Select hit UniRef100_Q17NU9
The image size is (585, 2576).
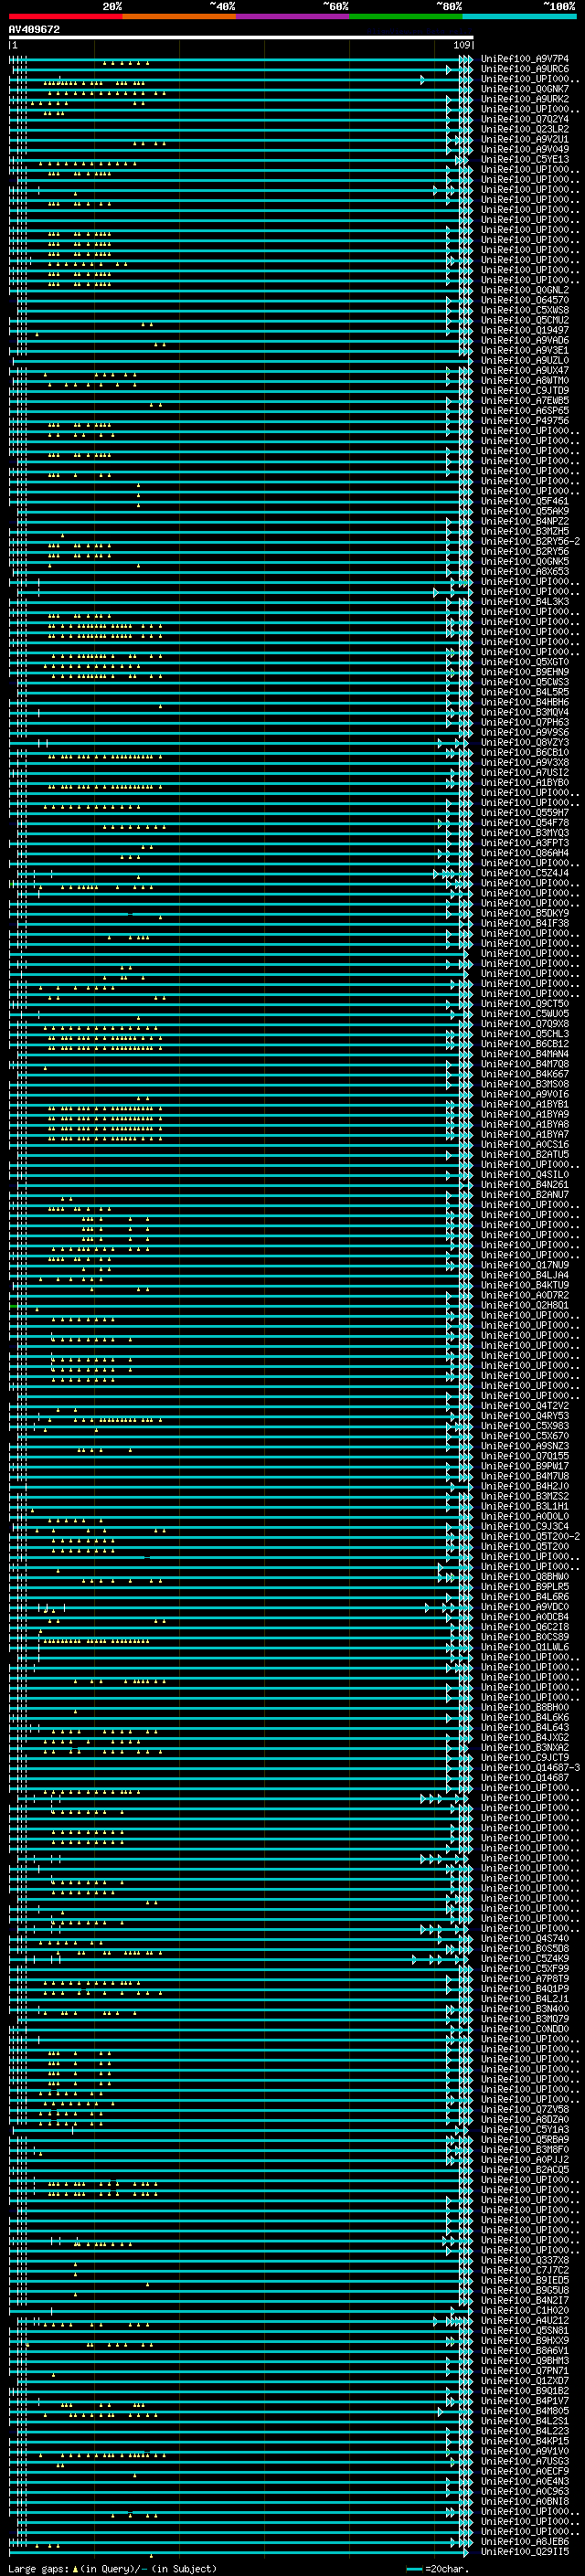pos(525,1265)
